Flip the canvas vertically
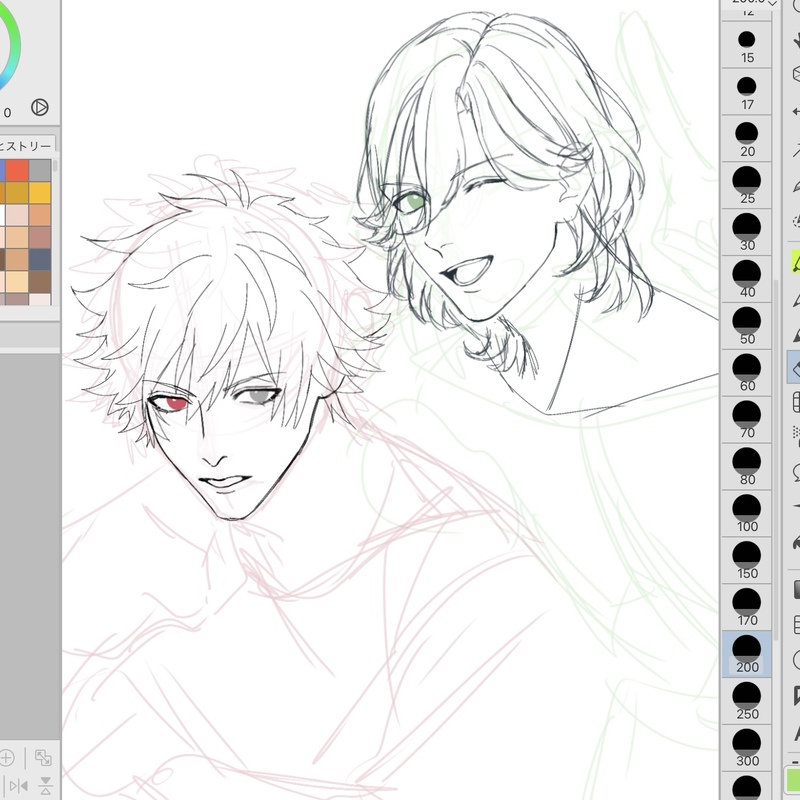This screenshot has width=800, height=800. click(x=45, y=785)
